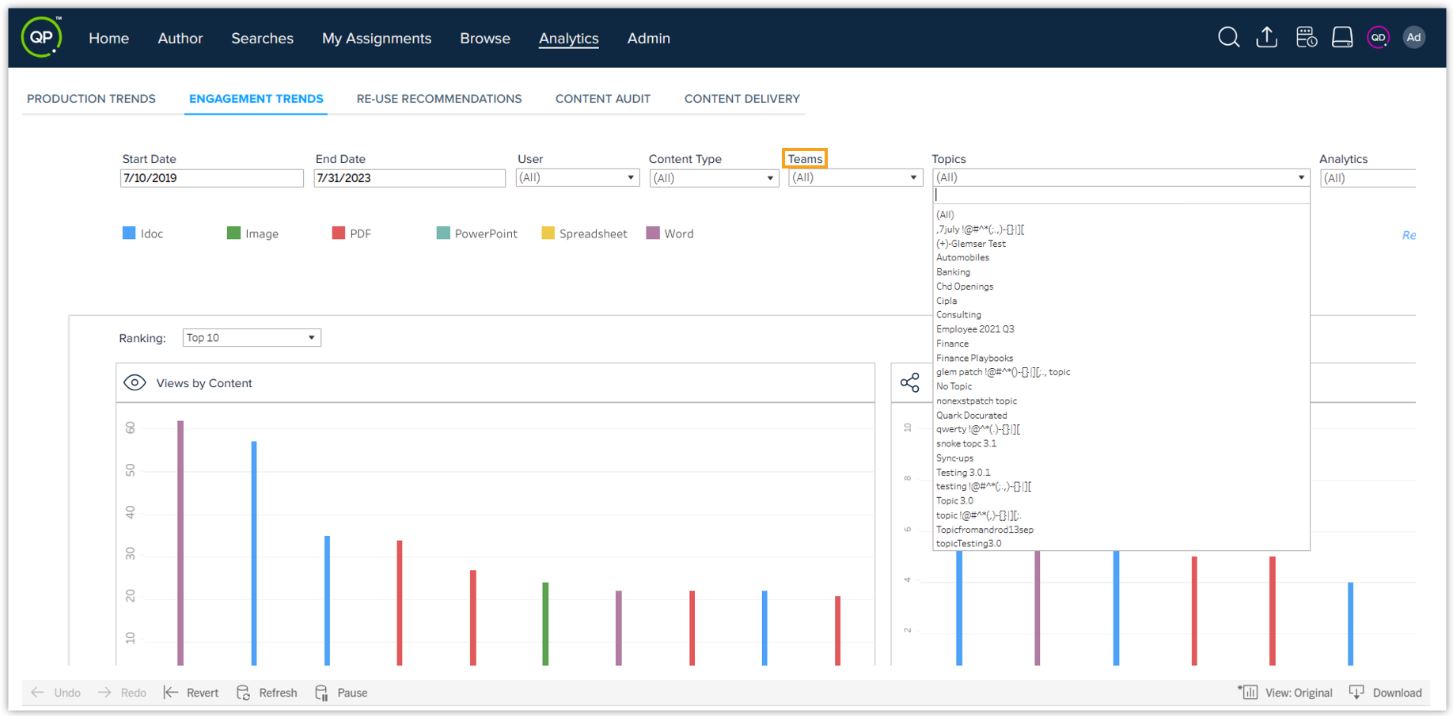Image resolution: width=1454 pixels, height=716 pixels.
Task: Toggle the PDF legend item
Action: [351, 233]
